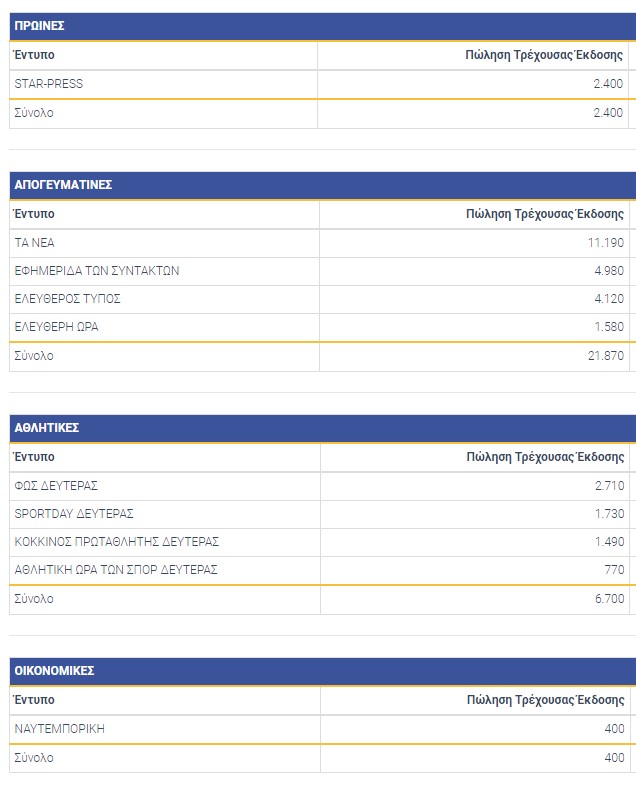Click ΕΛΕΥΘΕΡΟΣ ΤΥΠΟΣ in the table
This screenshot has width=636, height=799.
pyautogui.click(x=68, y=299)
